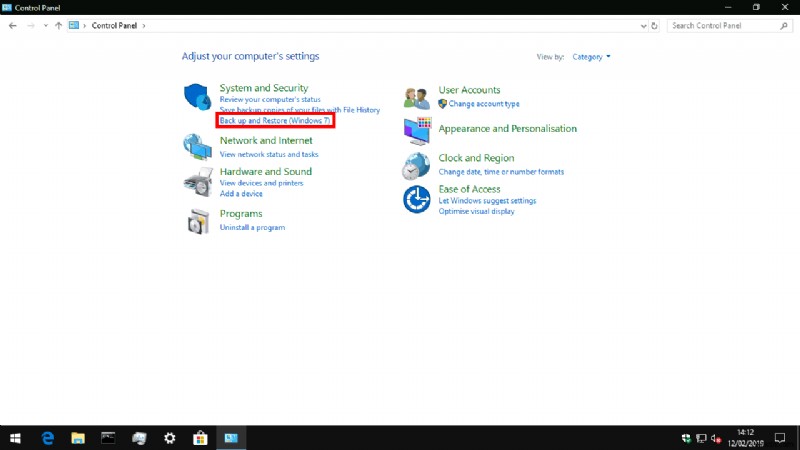Refresh the Control Panel view
Image resolution: width=800 pixels, height=450 pixels.
coord(654,26)
